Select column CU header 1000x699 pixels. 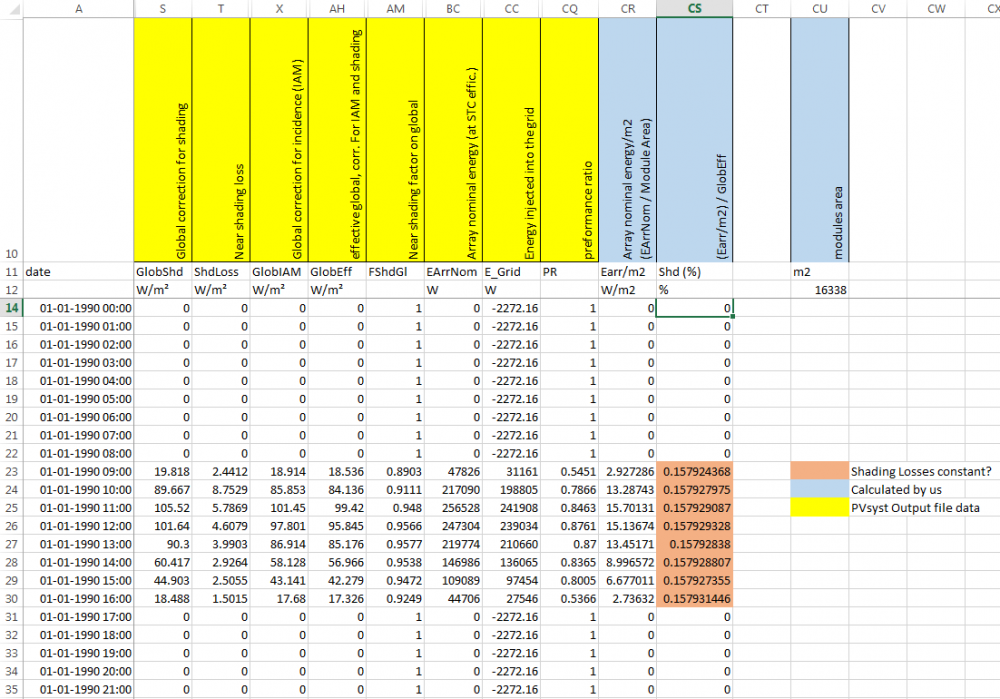point(819,8)
